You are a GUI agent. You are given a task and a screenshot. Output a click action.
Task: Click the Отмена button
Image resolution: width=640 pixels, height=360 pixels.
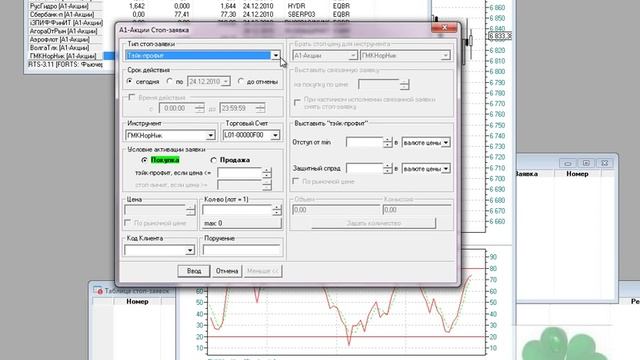pos(227,271)
